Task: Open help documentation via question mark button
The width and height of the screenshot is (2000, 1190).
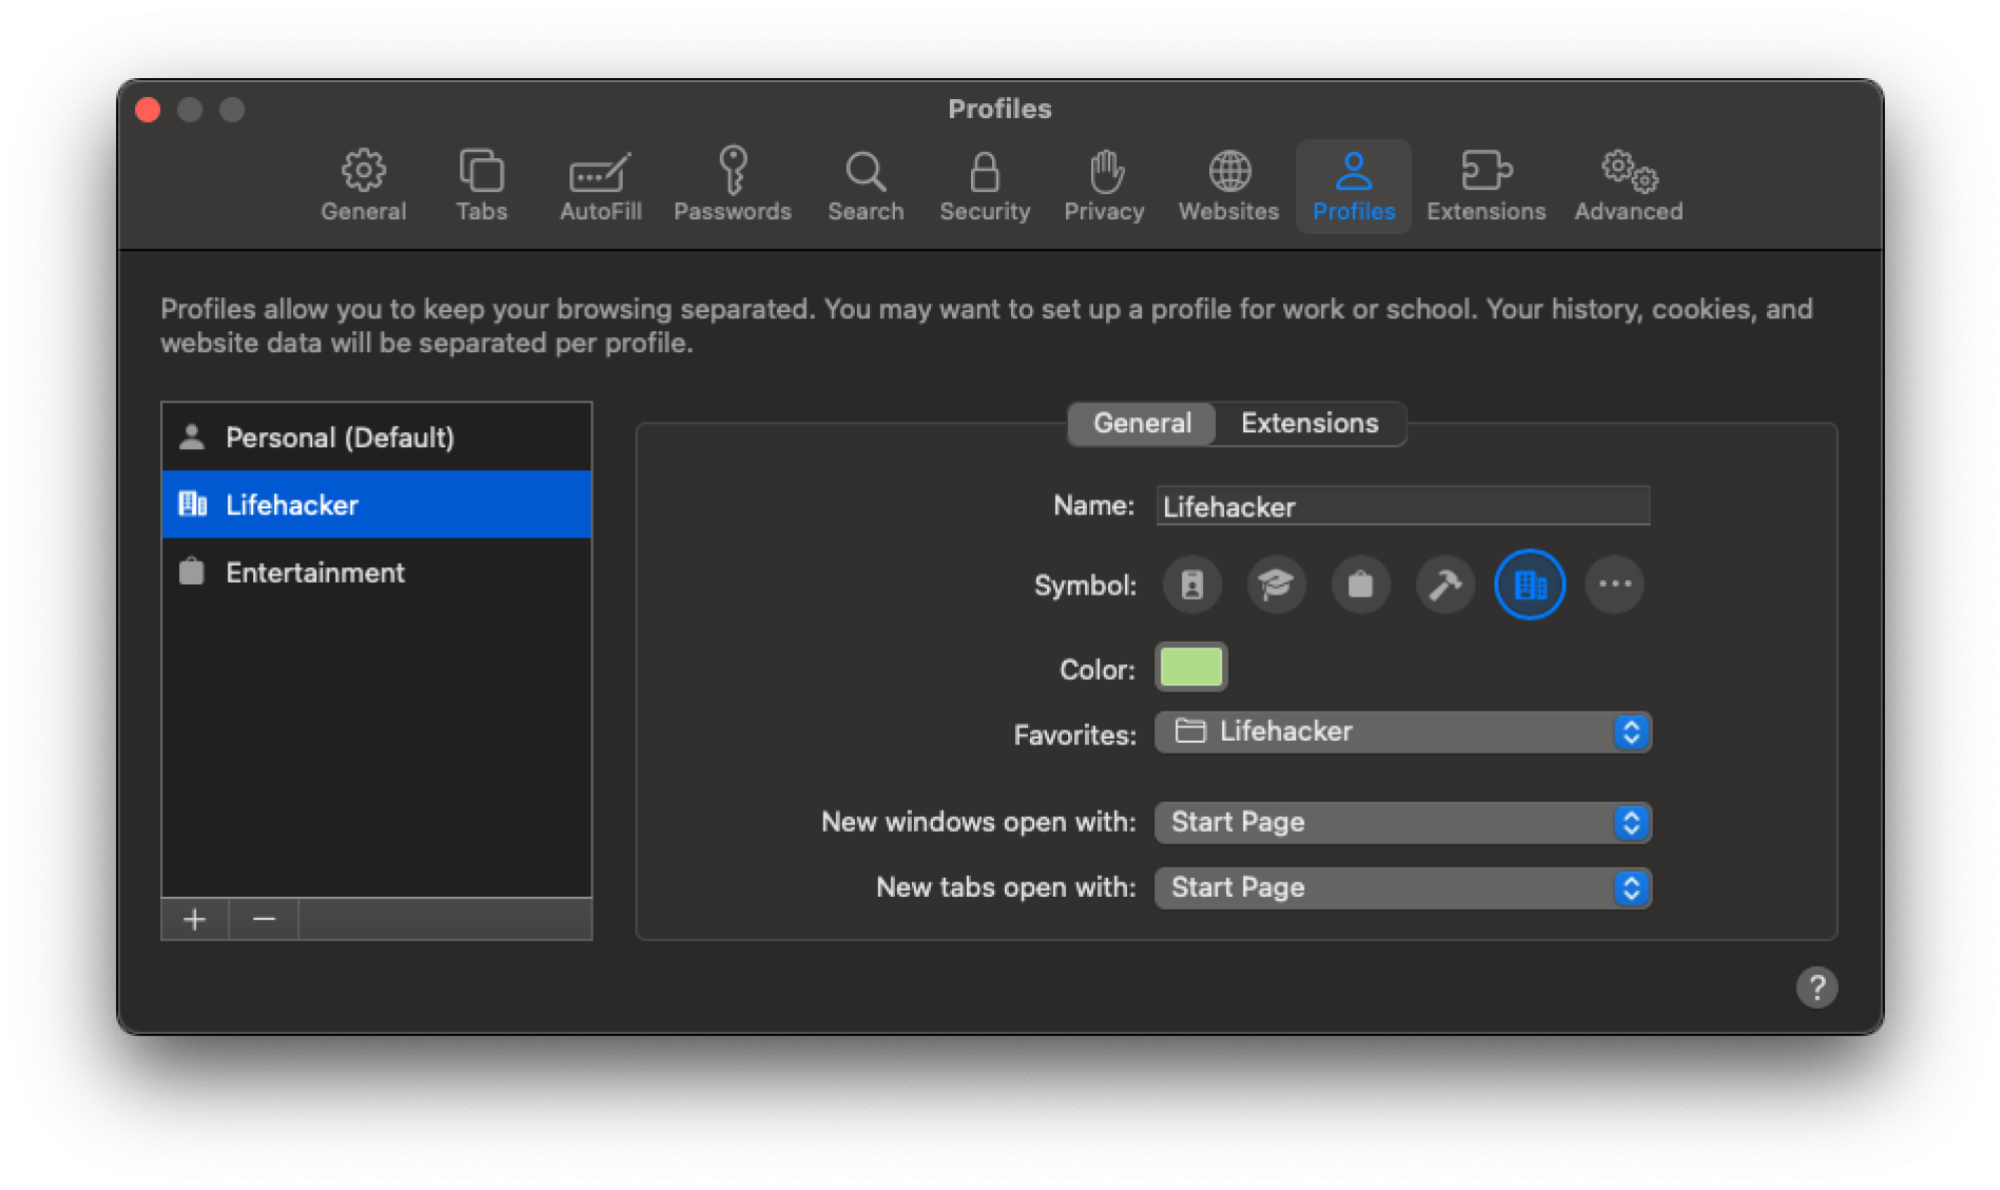Action: coord(1817,989)
